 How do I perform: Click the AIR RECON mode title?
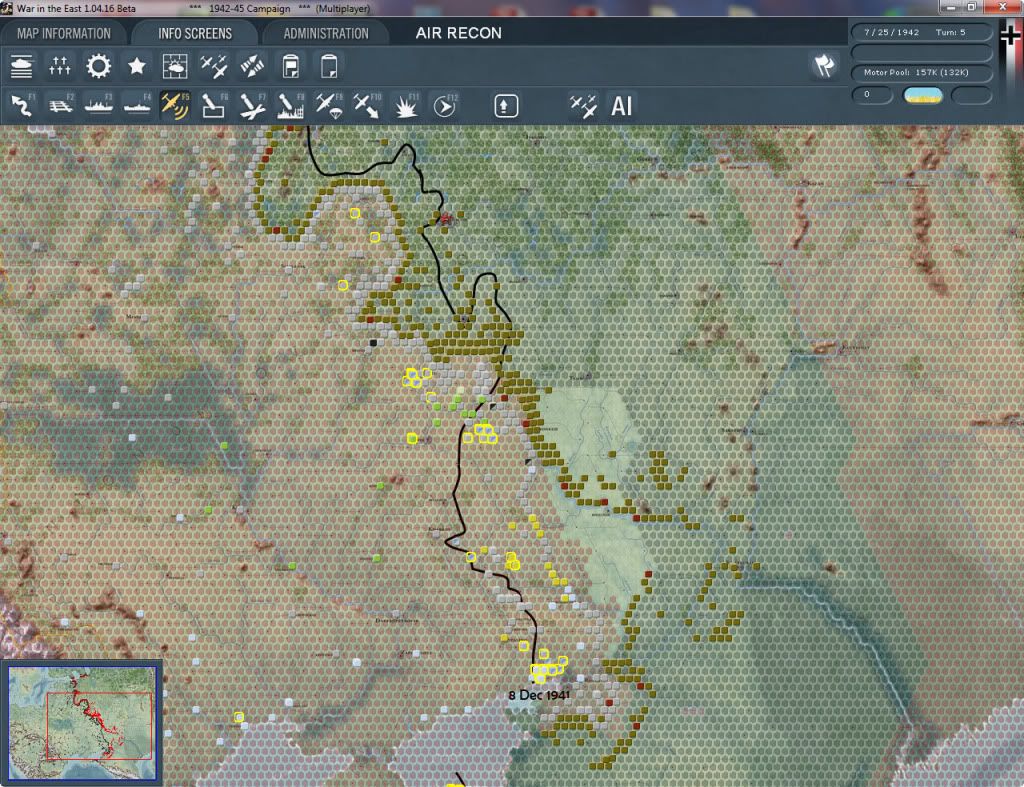click(x=458, y=33)
